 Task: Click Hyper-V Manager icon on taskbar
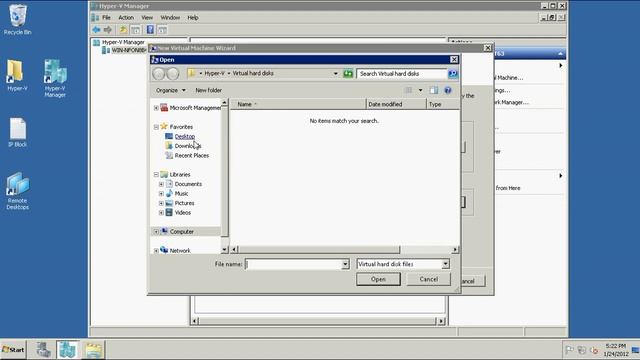click(x=67, y=350)
